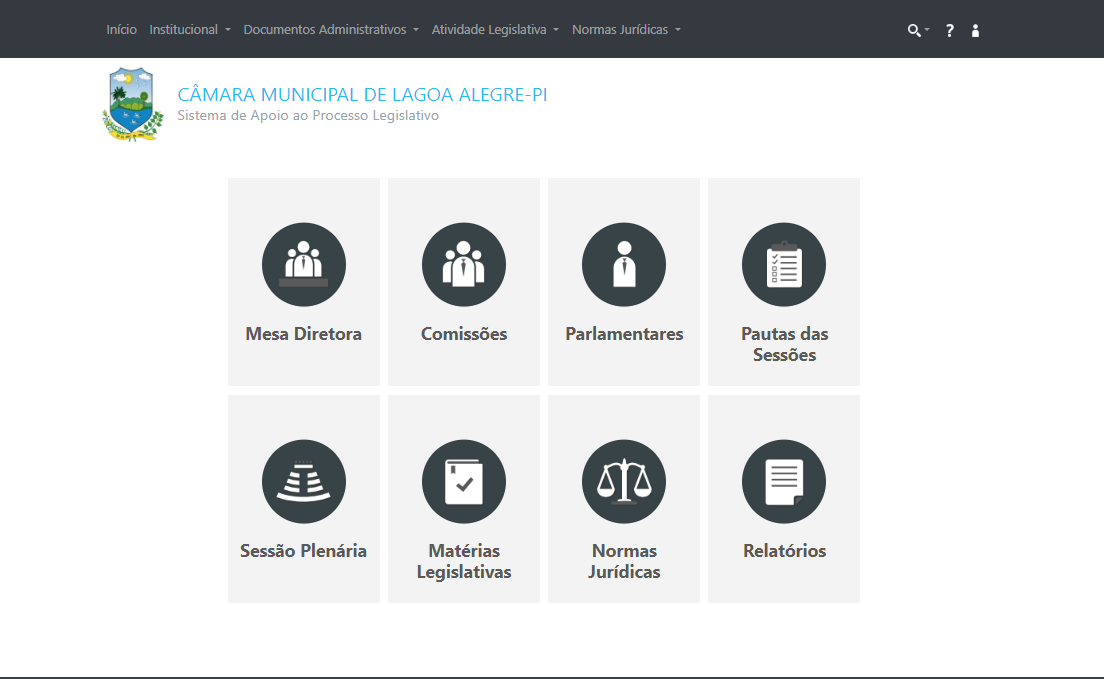Click the Sessão Plenária chamber icon
The width and height of the screenshot is (1104, 679).
click(x=304, y=482)
